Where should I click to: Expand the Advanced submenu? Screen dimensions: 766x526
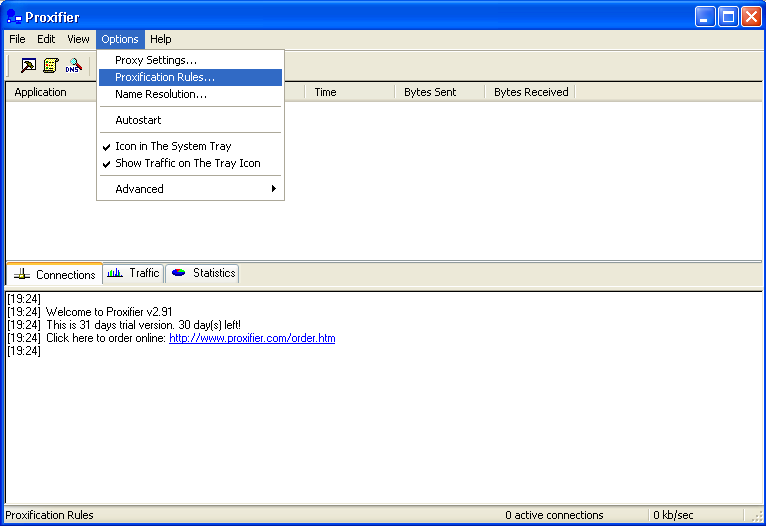190,189
